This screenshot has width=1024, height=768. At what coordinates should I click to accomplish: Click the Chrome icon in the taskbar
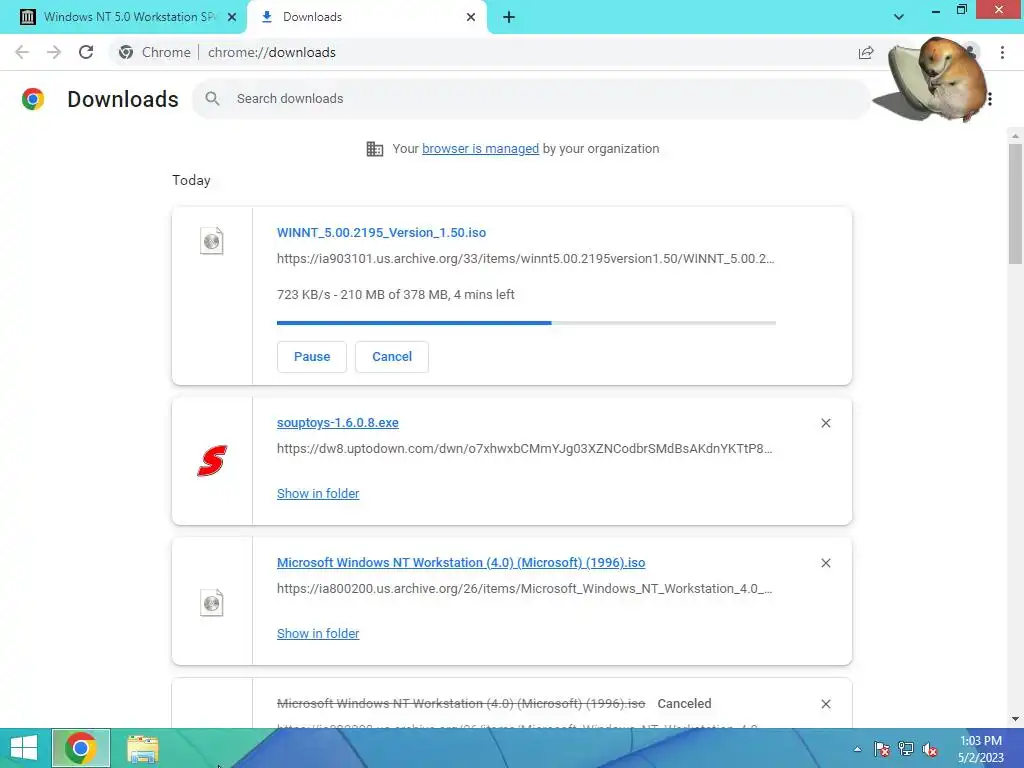80,748
